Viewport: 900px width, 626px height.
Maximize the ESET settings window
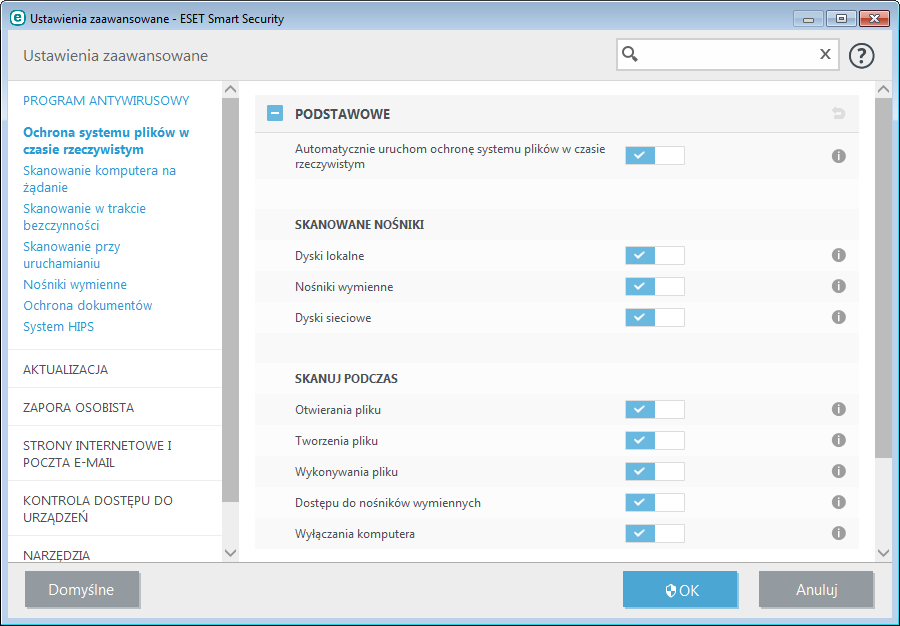click(x=841, y=18)
